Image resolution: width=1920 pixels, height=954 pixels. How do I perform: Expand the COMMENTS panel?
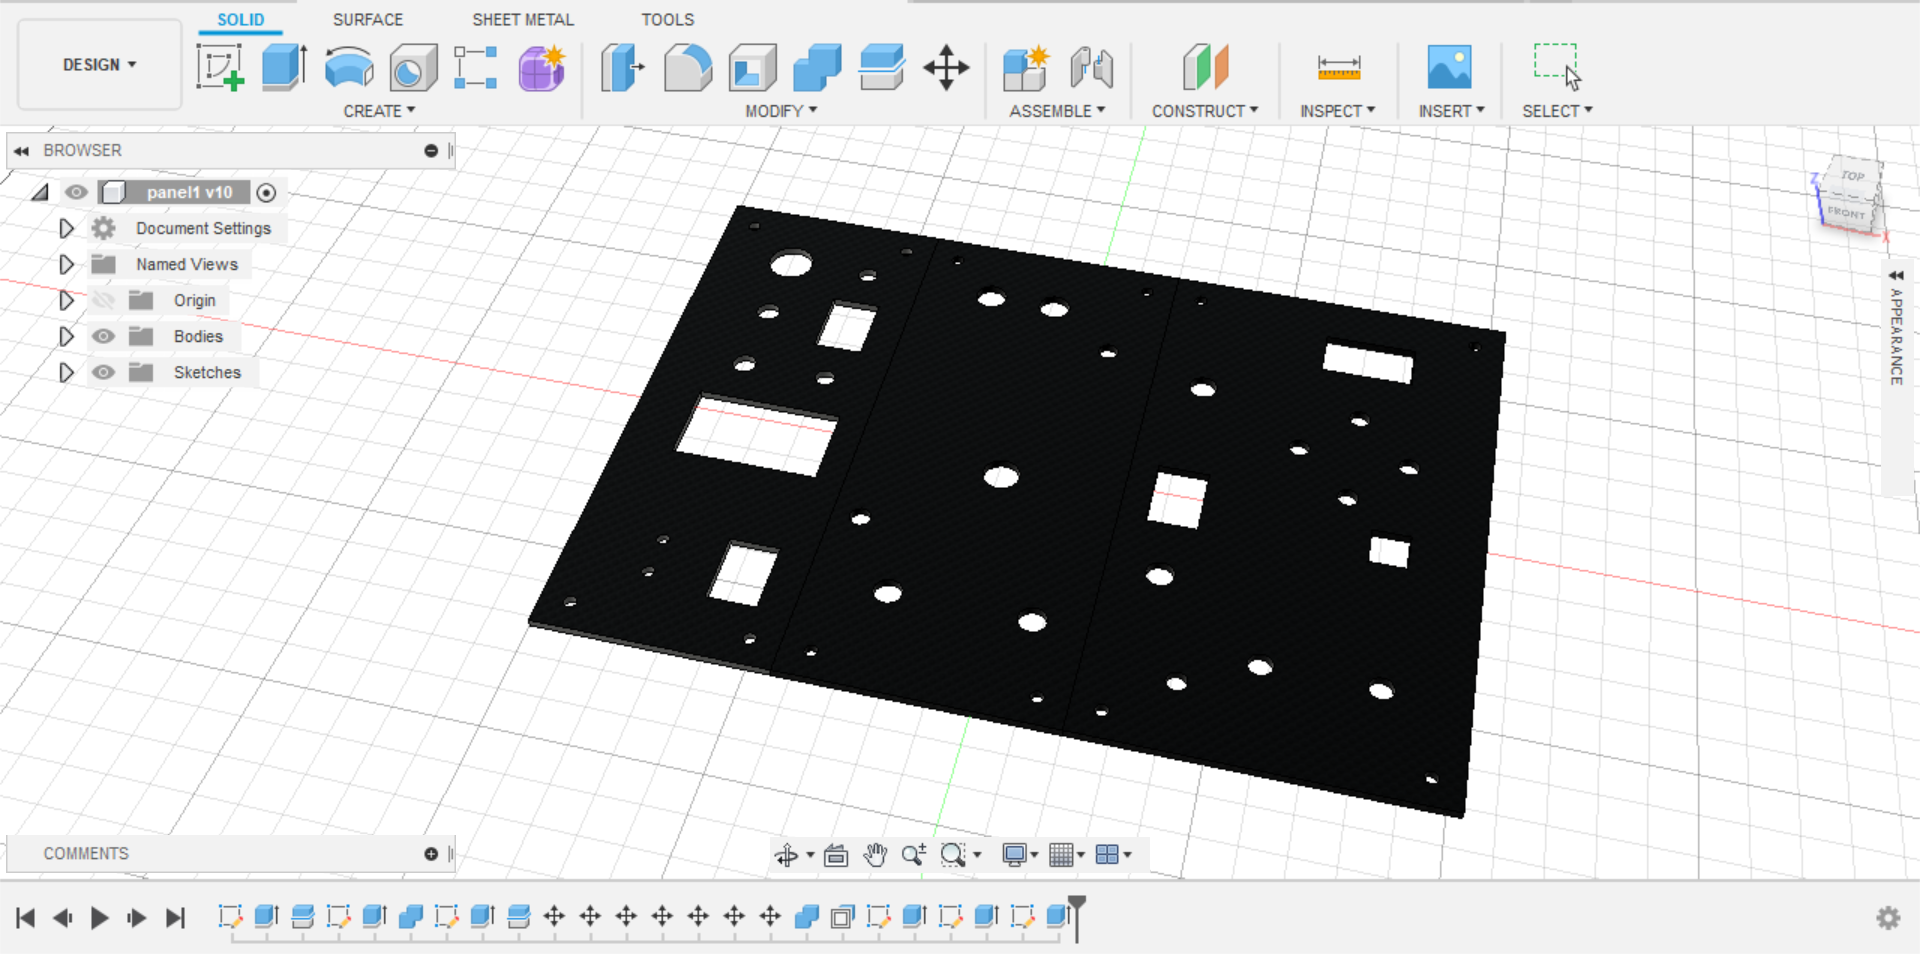pos(431,854)
